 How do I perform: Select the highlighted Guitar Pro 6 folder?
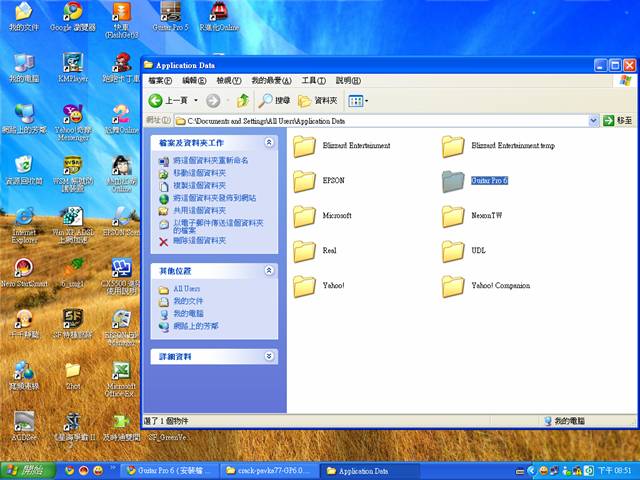(x=475, y=181)
